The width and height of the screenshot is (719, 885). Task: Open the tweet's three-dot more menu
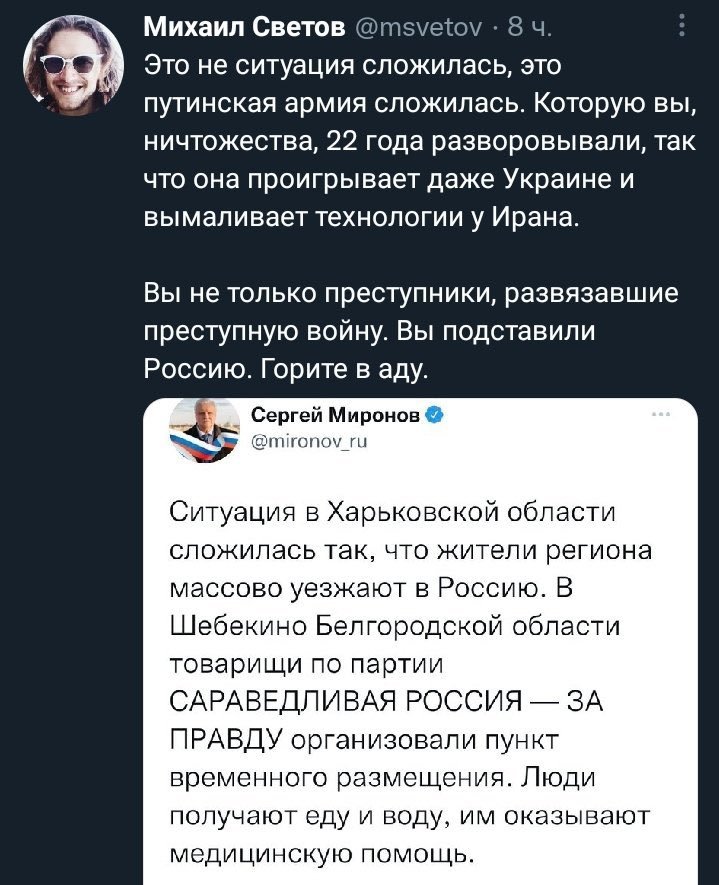681,23
